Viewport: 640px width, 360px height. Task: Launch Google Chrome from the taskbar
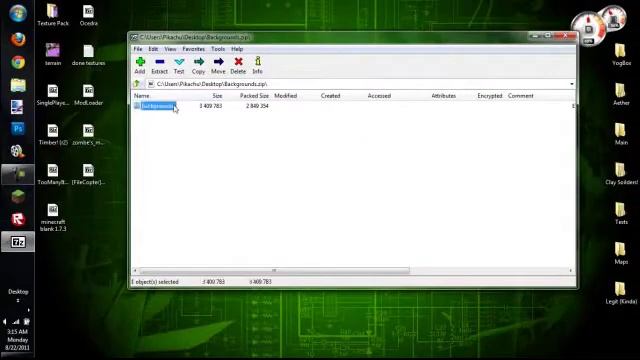point(18,62)
